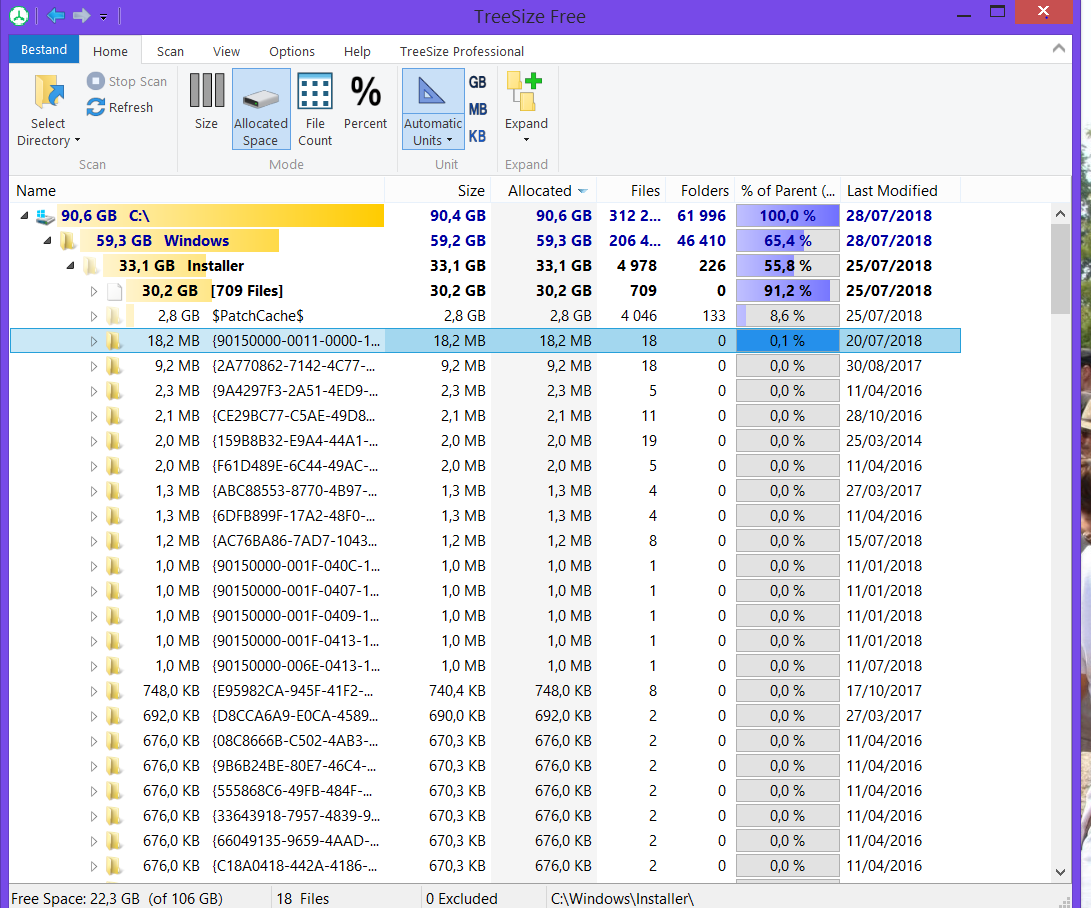The width and height of the screenshot is (1091, 908).
Task: Click folder icon of {F61D489E-6C44-49AC
Action: coord(114,466)
